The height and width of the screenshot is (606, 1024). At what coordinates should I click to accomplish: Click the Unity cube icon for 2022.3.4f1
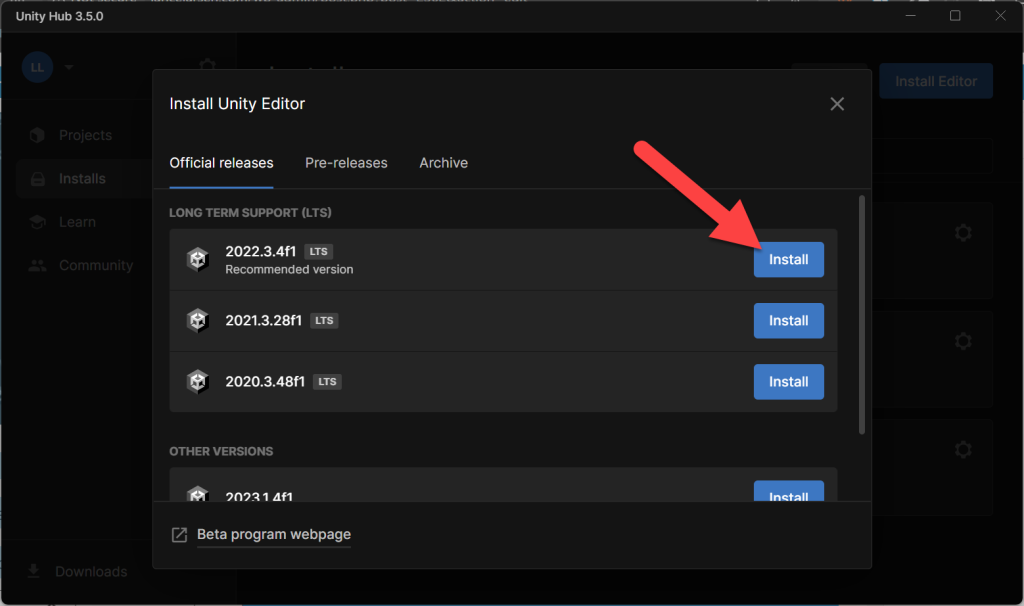[x=197, y=259]
